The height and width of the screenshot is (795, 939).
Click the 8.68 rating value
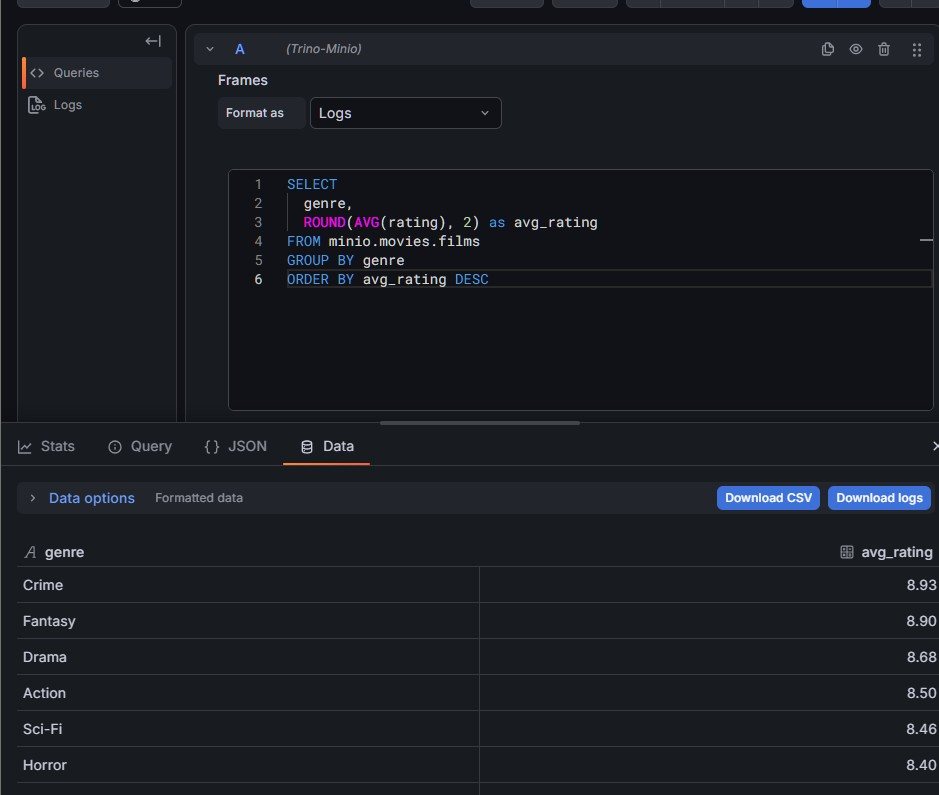(921, 657)
